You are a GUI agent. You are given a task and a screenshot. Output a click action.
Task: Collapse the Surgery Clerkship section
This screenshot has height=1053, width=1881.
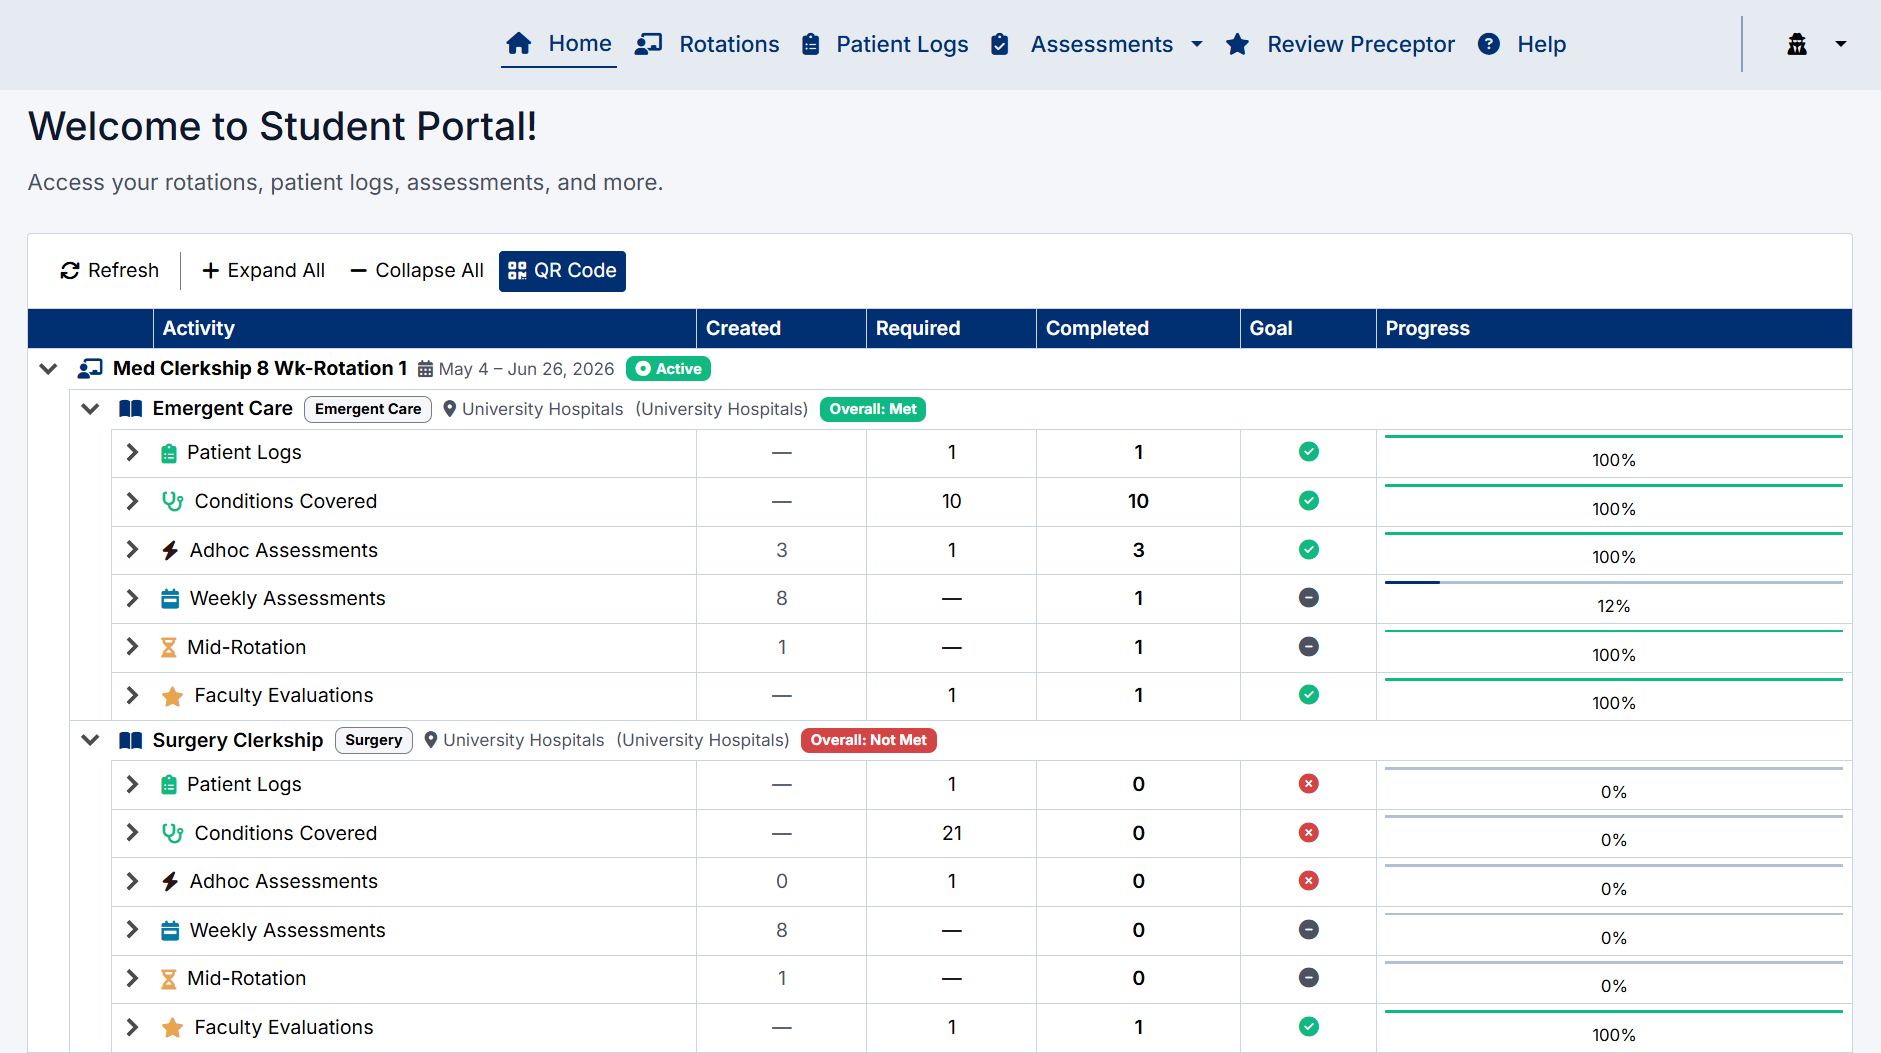(x=90, y=740)
